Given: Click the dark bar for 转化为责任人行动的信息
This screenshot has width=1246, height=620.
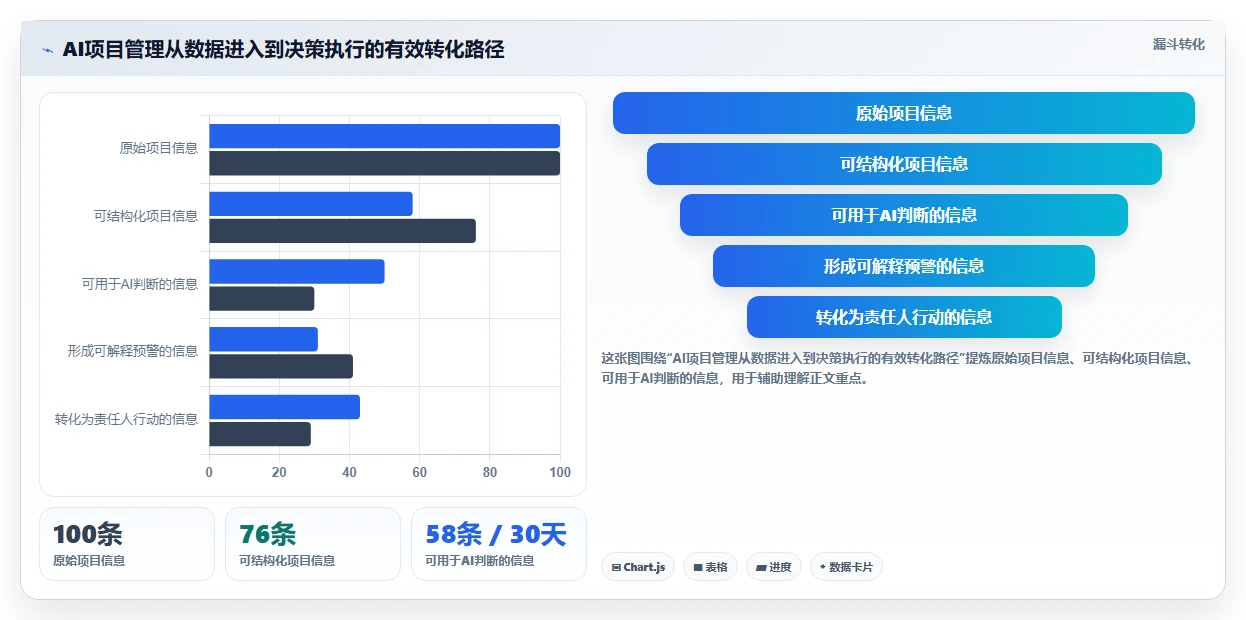Looking at the screenshot, I should pos(260,434).
